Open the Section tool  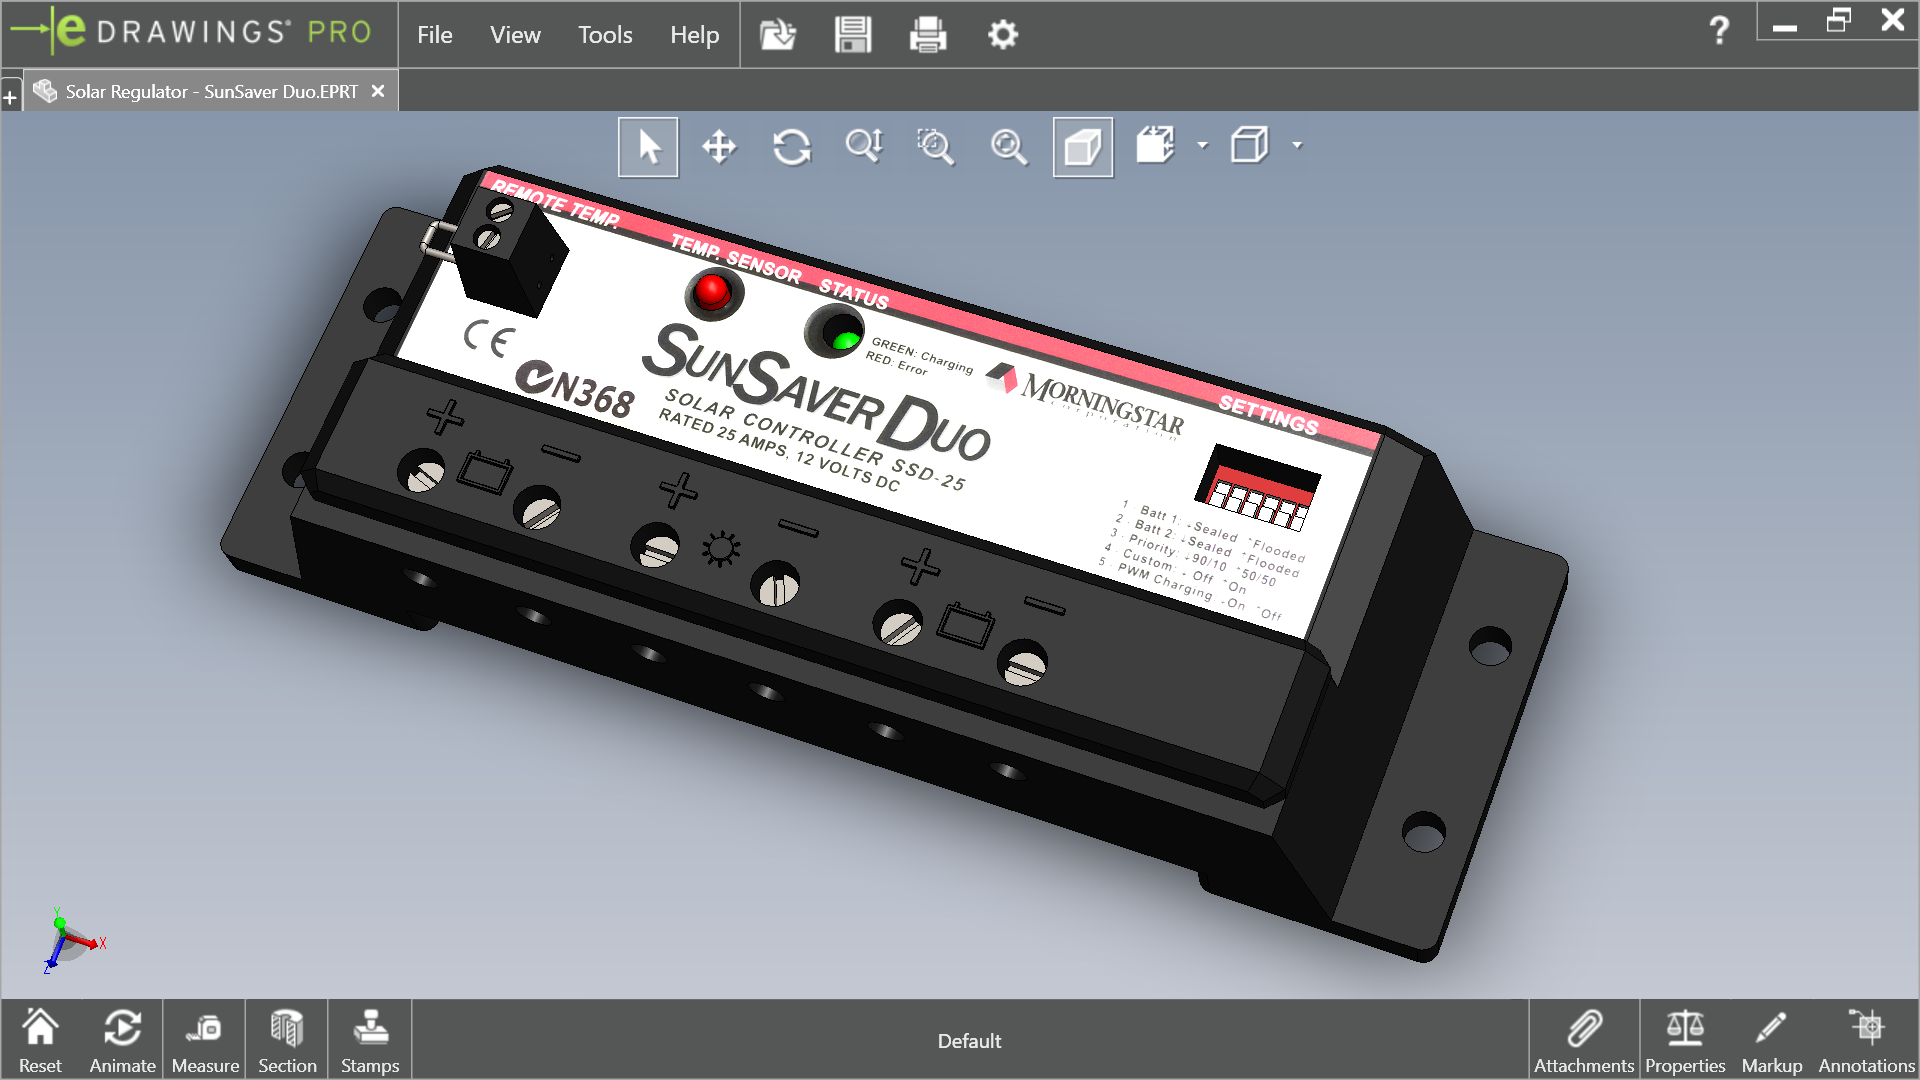pos(287,1040)
